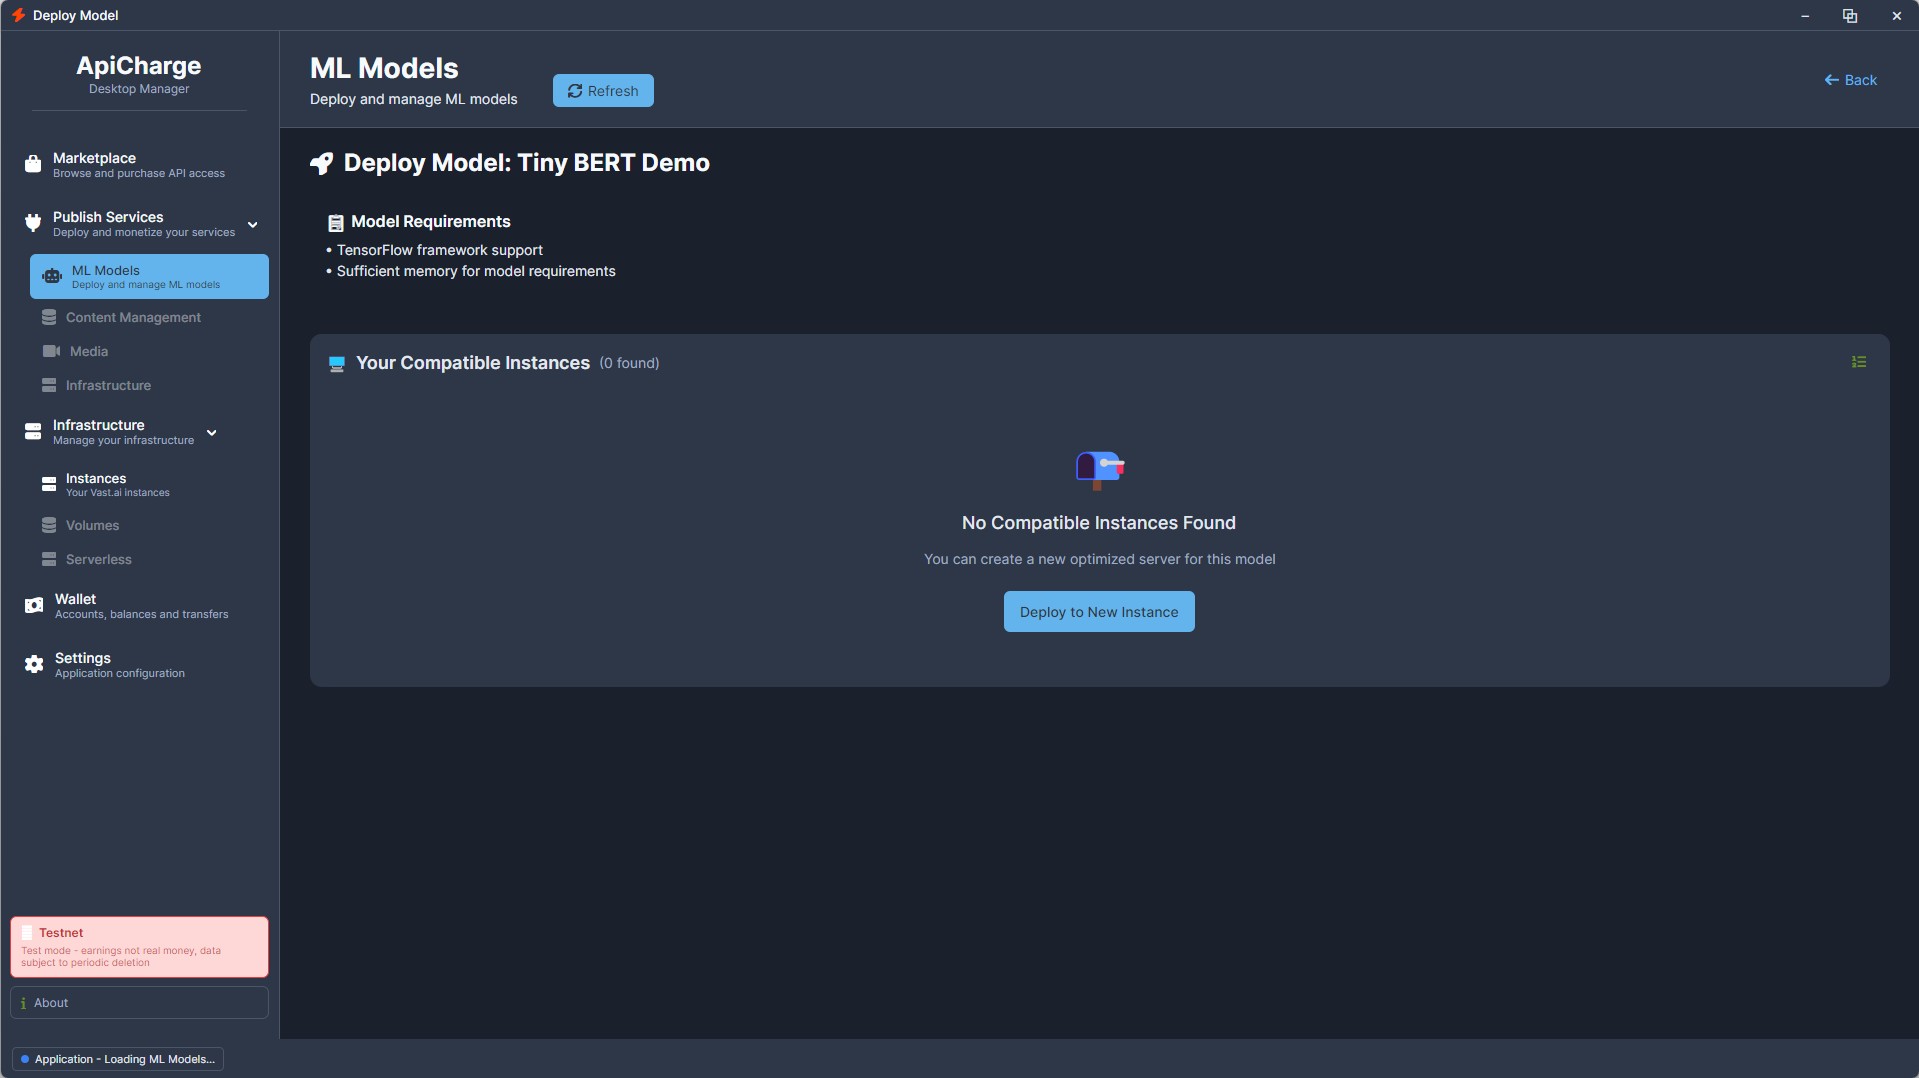The image size is (1919, 1078).
Task: Open Content Management in sidebar
Action: pyautogui.click(x=133, y=317)
